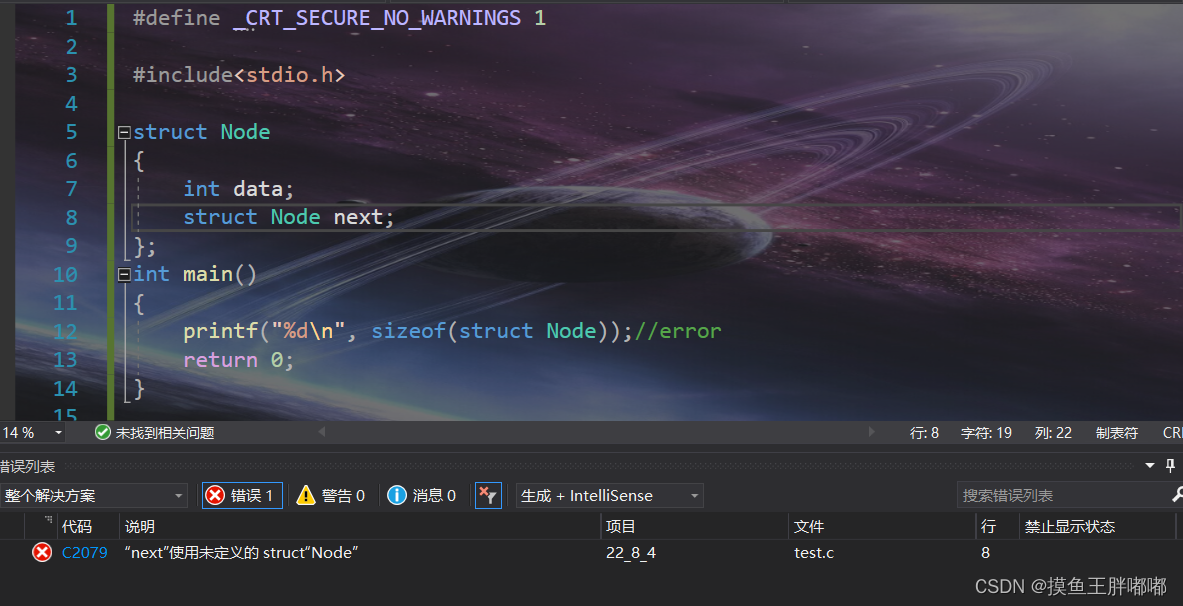Click the left scroll arrow of horizontal scrollbar
The height and width of the screenshot is (606, 1183).
click(322, 433)
